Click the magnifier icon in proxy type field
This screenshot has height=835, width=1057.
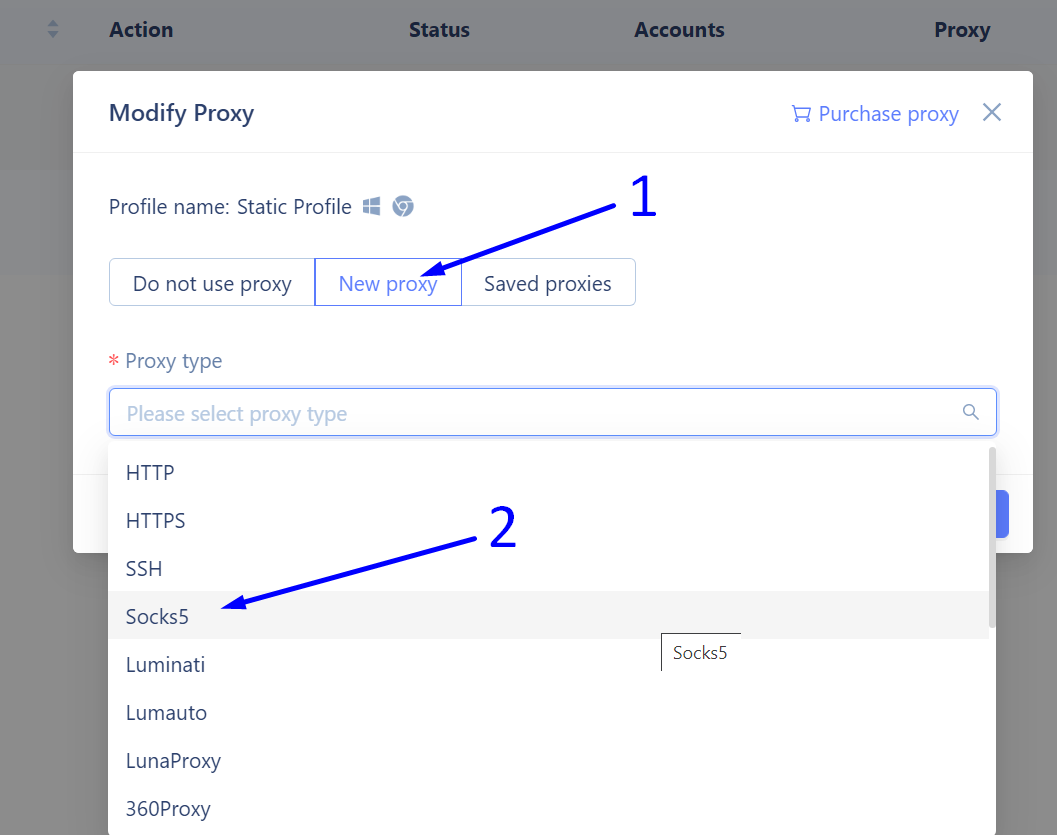970,412
